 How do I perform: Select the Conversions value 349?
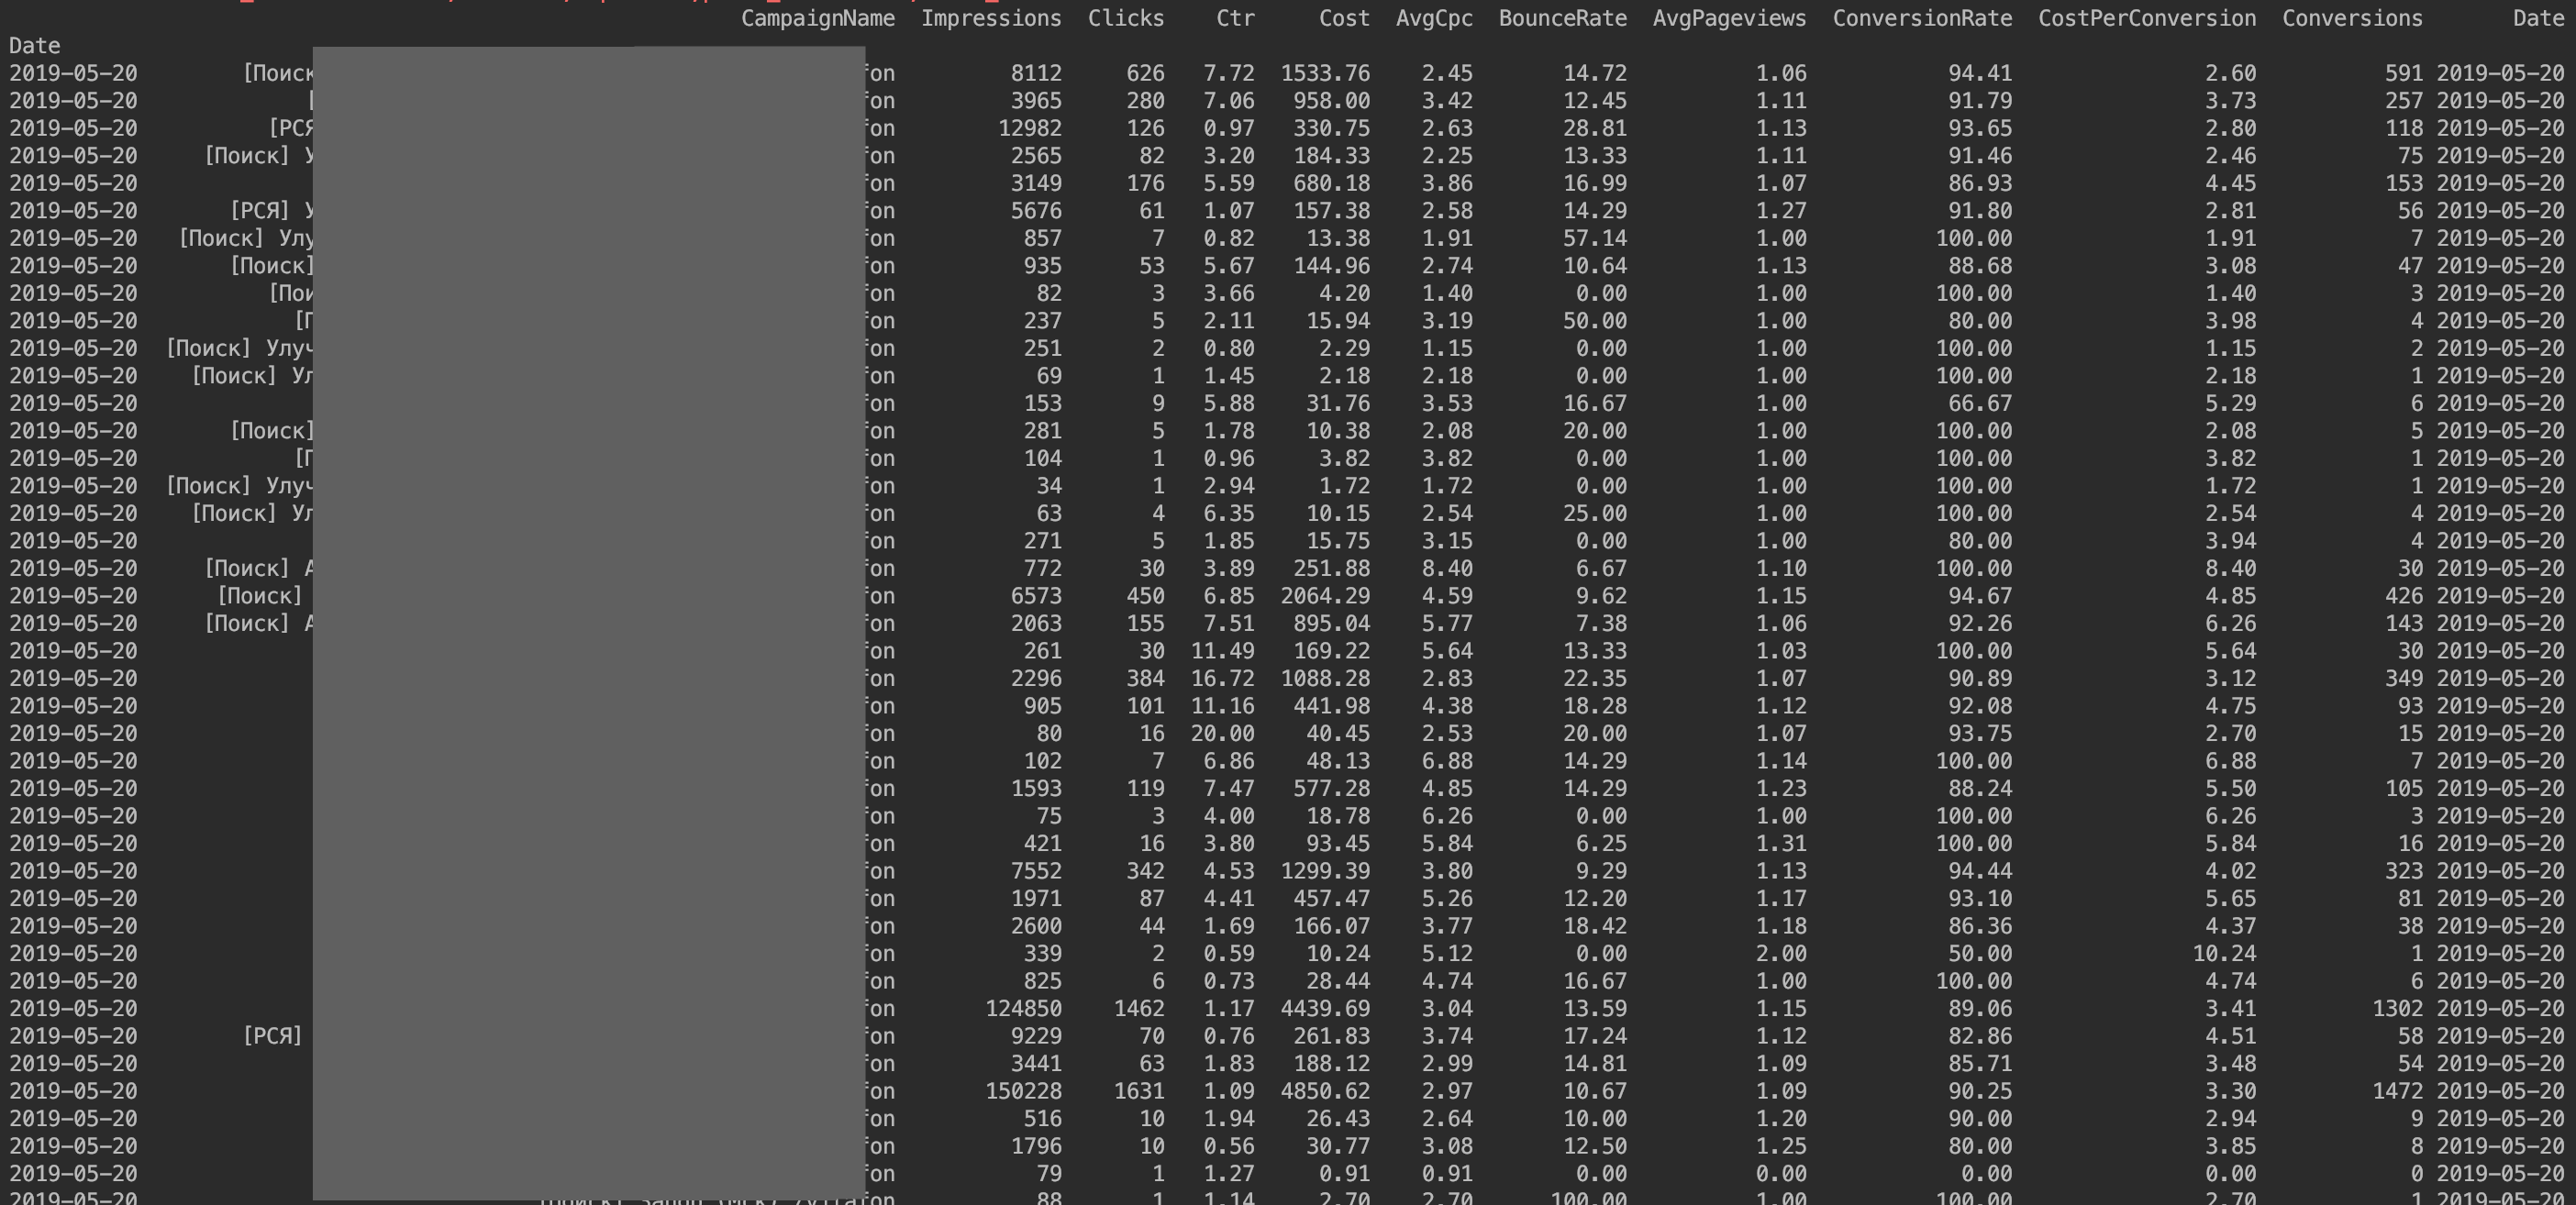pos(2403,678)
